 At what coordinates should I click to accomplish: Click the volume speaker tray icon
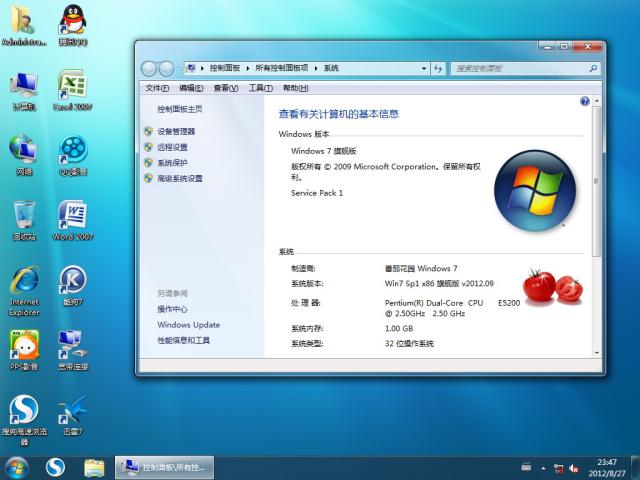click(x=573, y=468)
